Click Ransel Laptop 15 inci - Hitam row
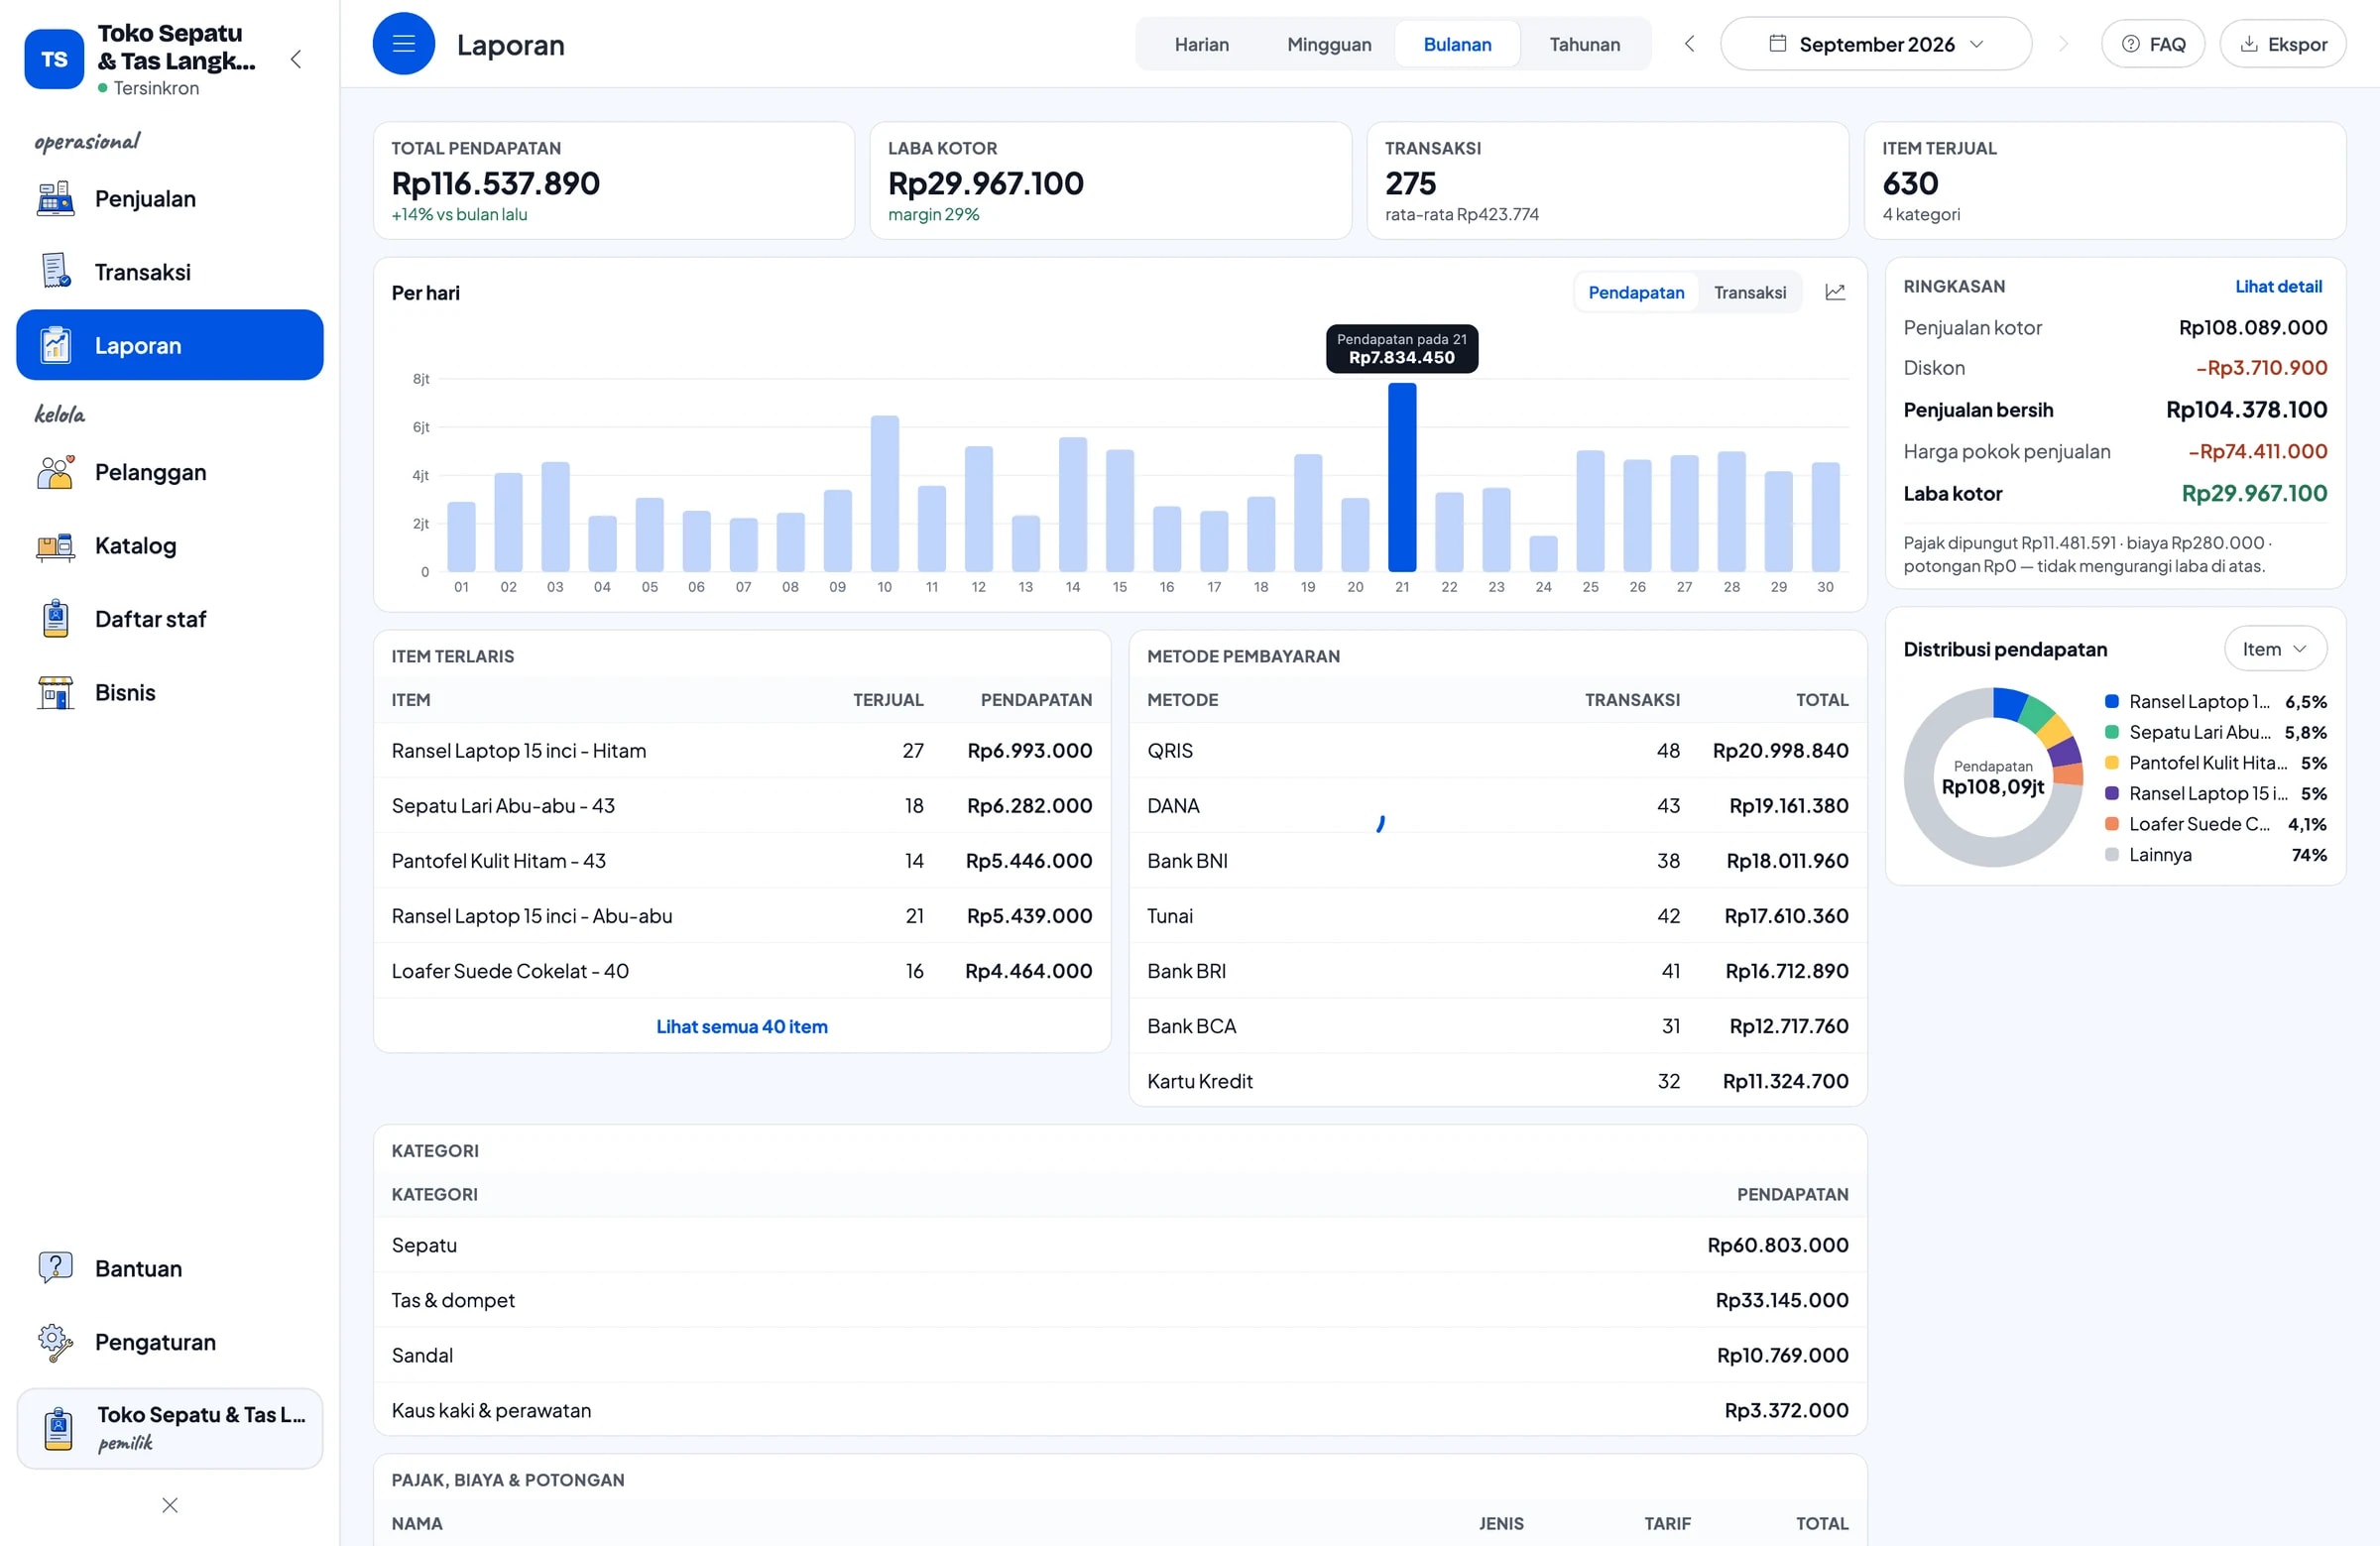Viewport: 2380px width, 1546px height. 741,750
